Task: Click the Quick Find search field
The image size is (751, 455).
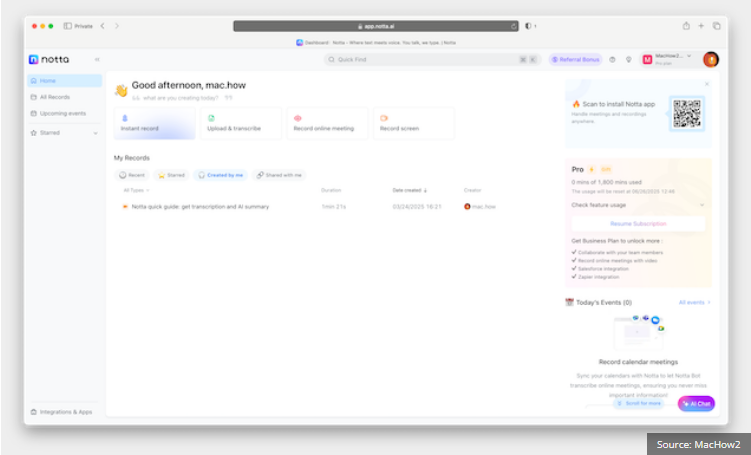Action: click(432, 59)
